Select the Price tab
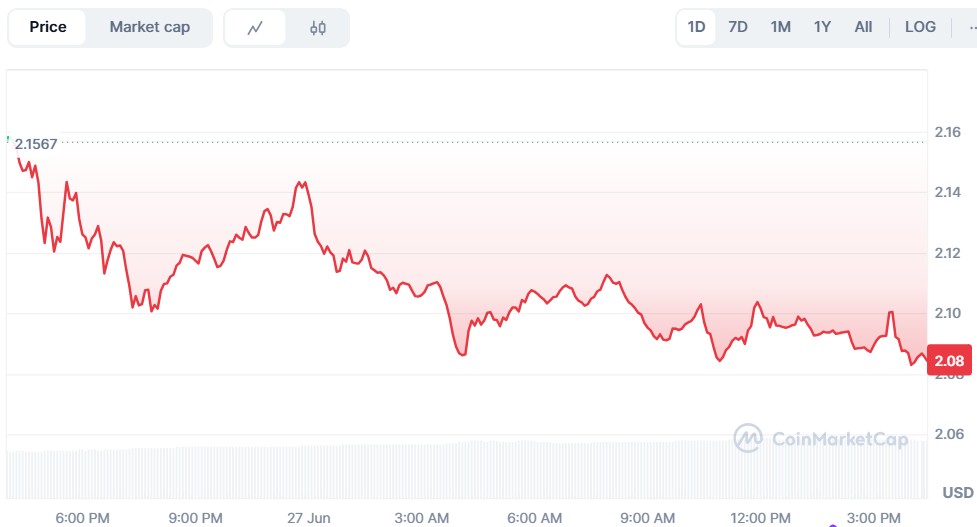Viewport: 977px width, 527px height. (x=48, y=27)
